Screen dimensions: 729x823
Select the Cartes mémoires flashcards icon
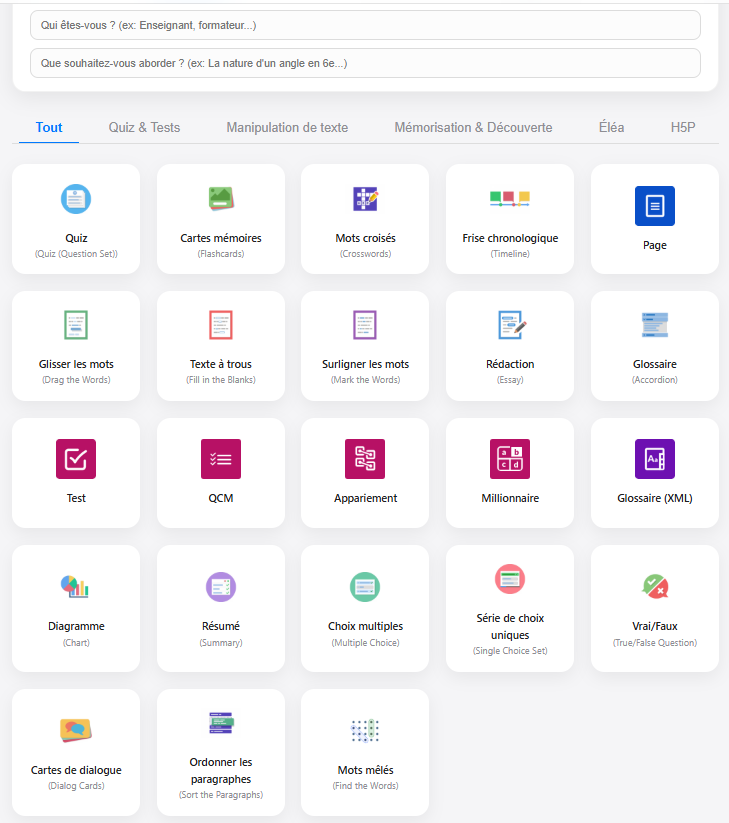tap(220, 199)
